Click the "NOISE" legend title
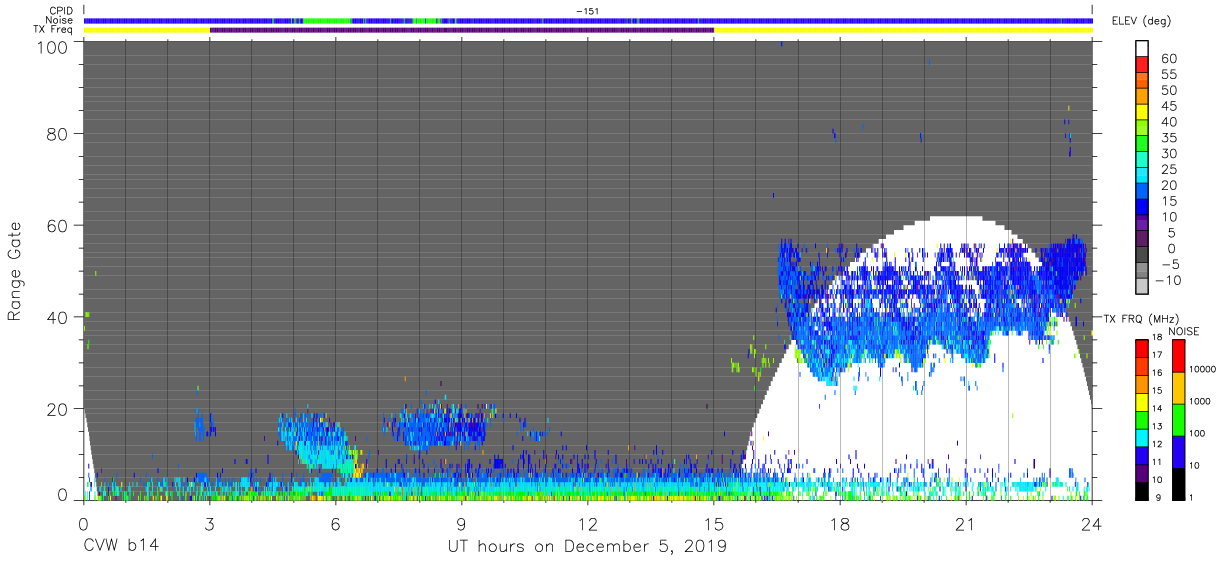This screenshot has width=1228, height=567. pyautogui.click(x=1183, y=331)
